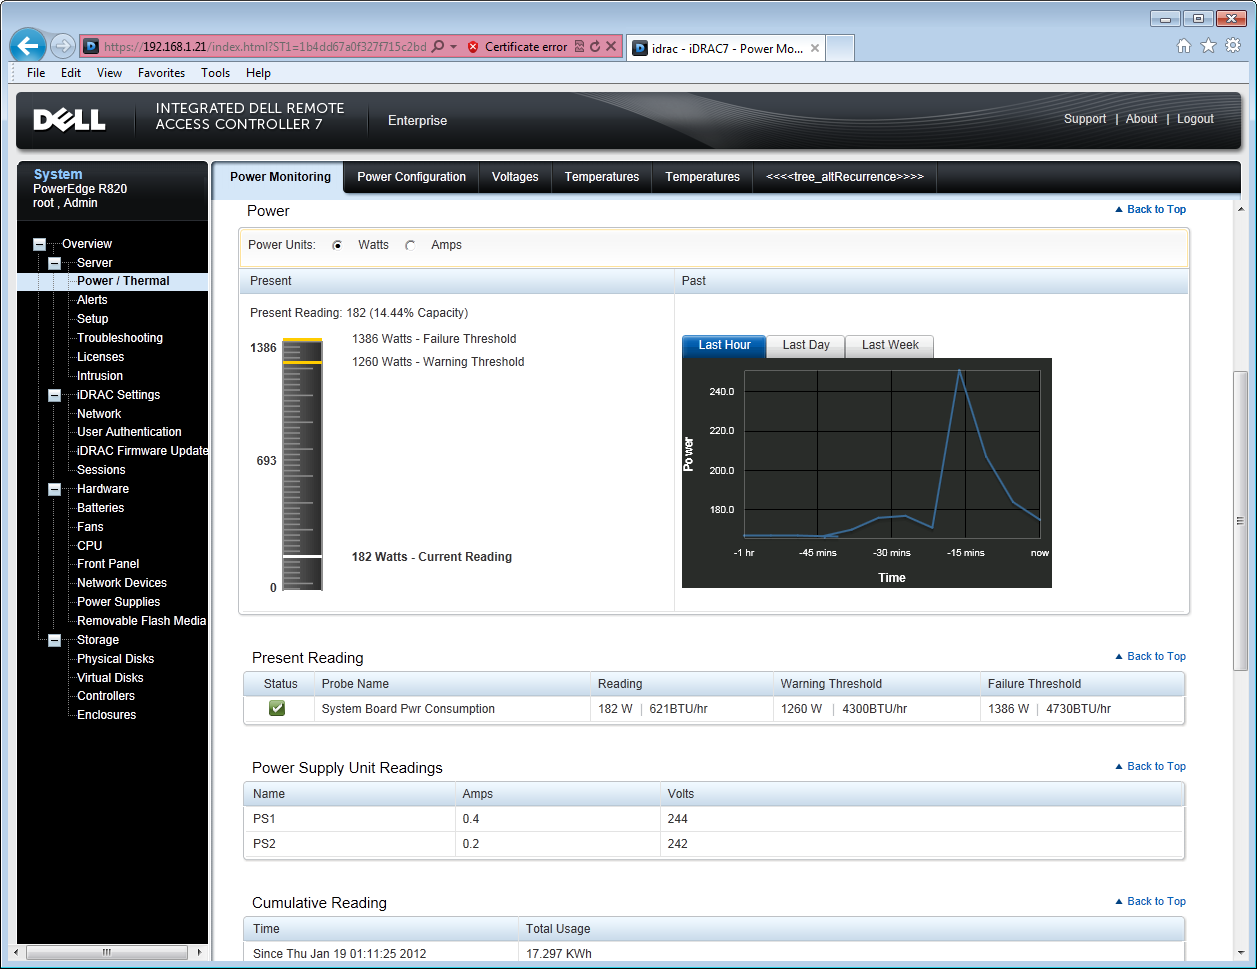Viewport: 1257px width, 969px height.
Task: Collapse the Server tree node
Action: [54, 263]
